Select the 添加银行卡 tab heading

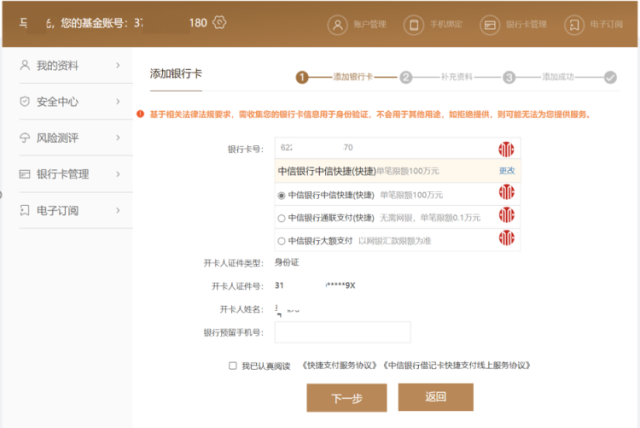pos(176,74)
